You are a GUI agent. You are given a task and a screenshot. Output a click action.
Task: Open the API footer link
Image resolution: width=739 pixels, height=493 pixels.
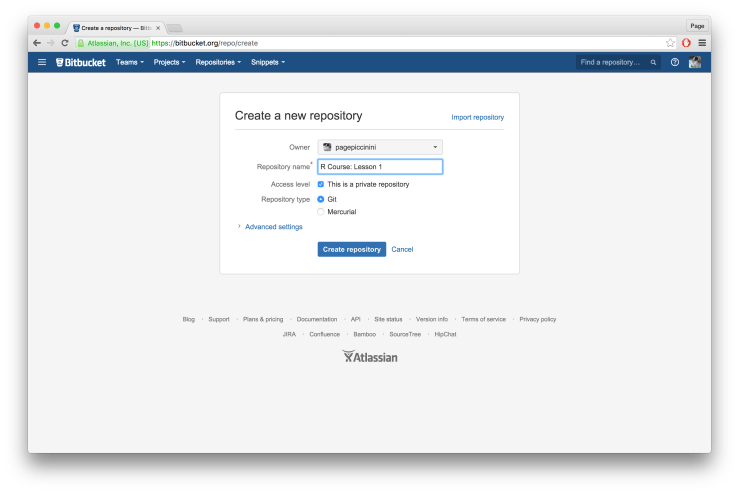[355, 319]
